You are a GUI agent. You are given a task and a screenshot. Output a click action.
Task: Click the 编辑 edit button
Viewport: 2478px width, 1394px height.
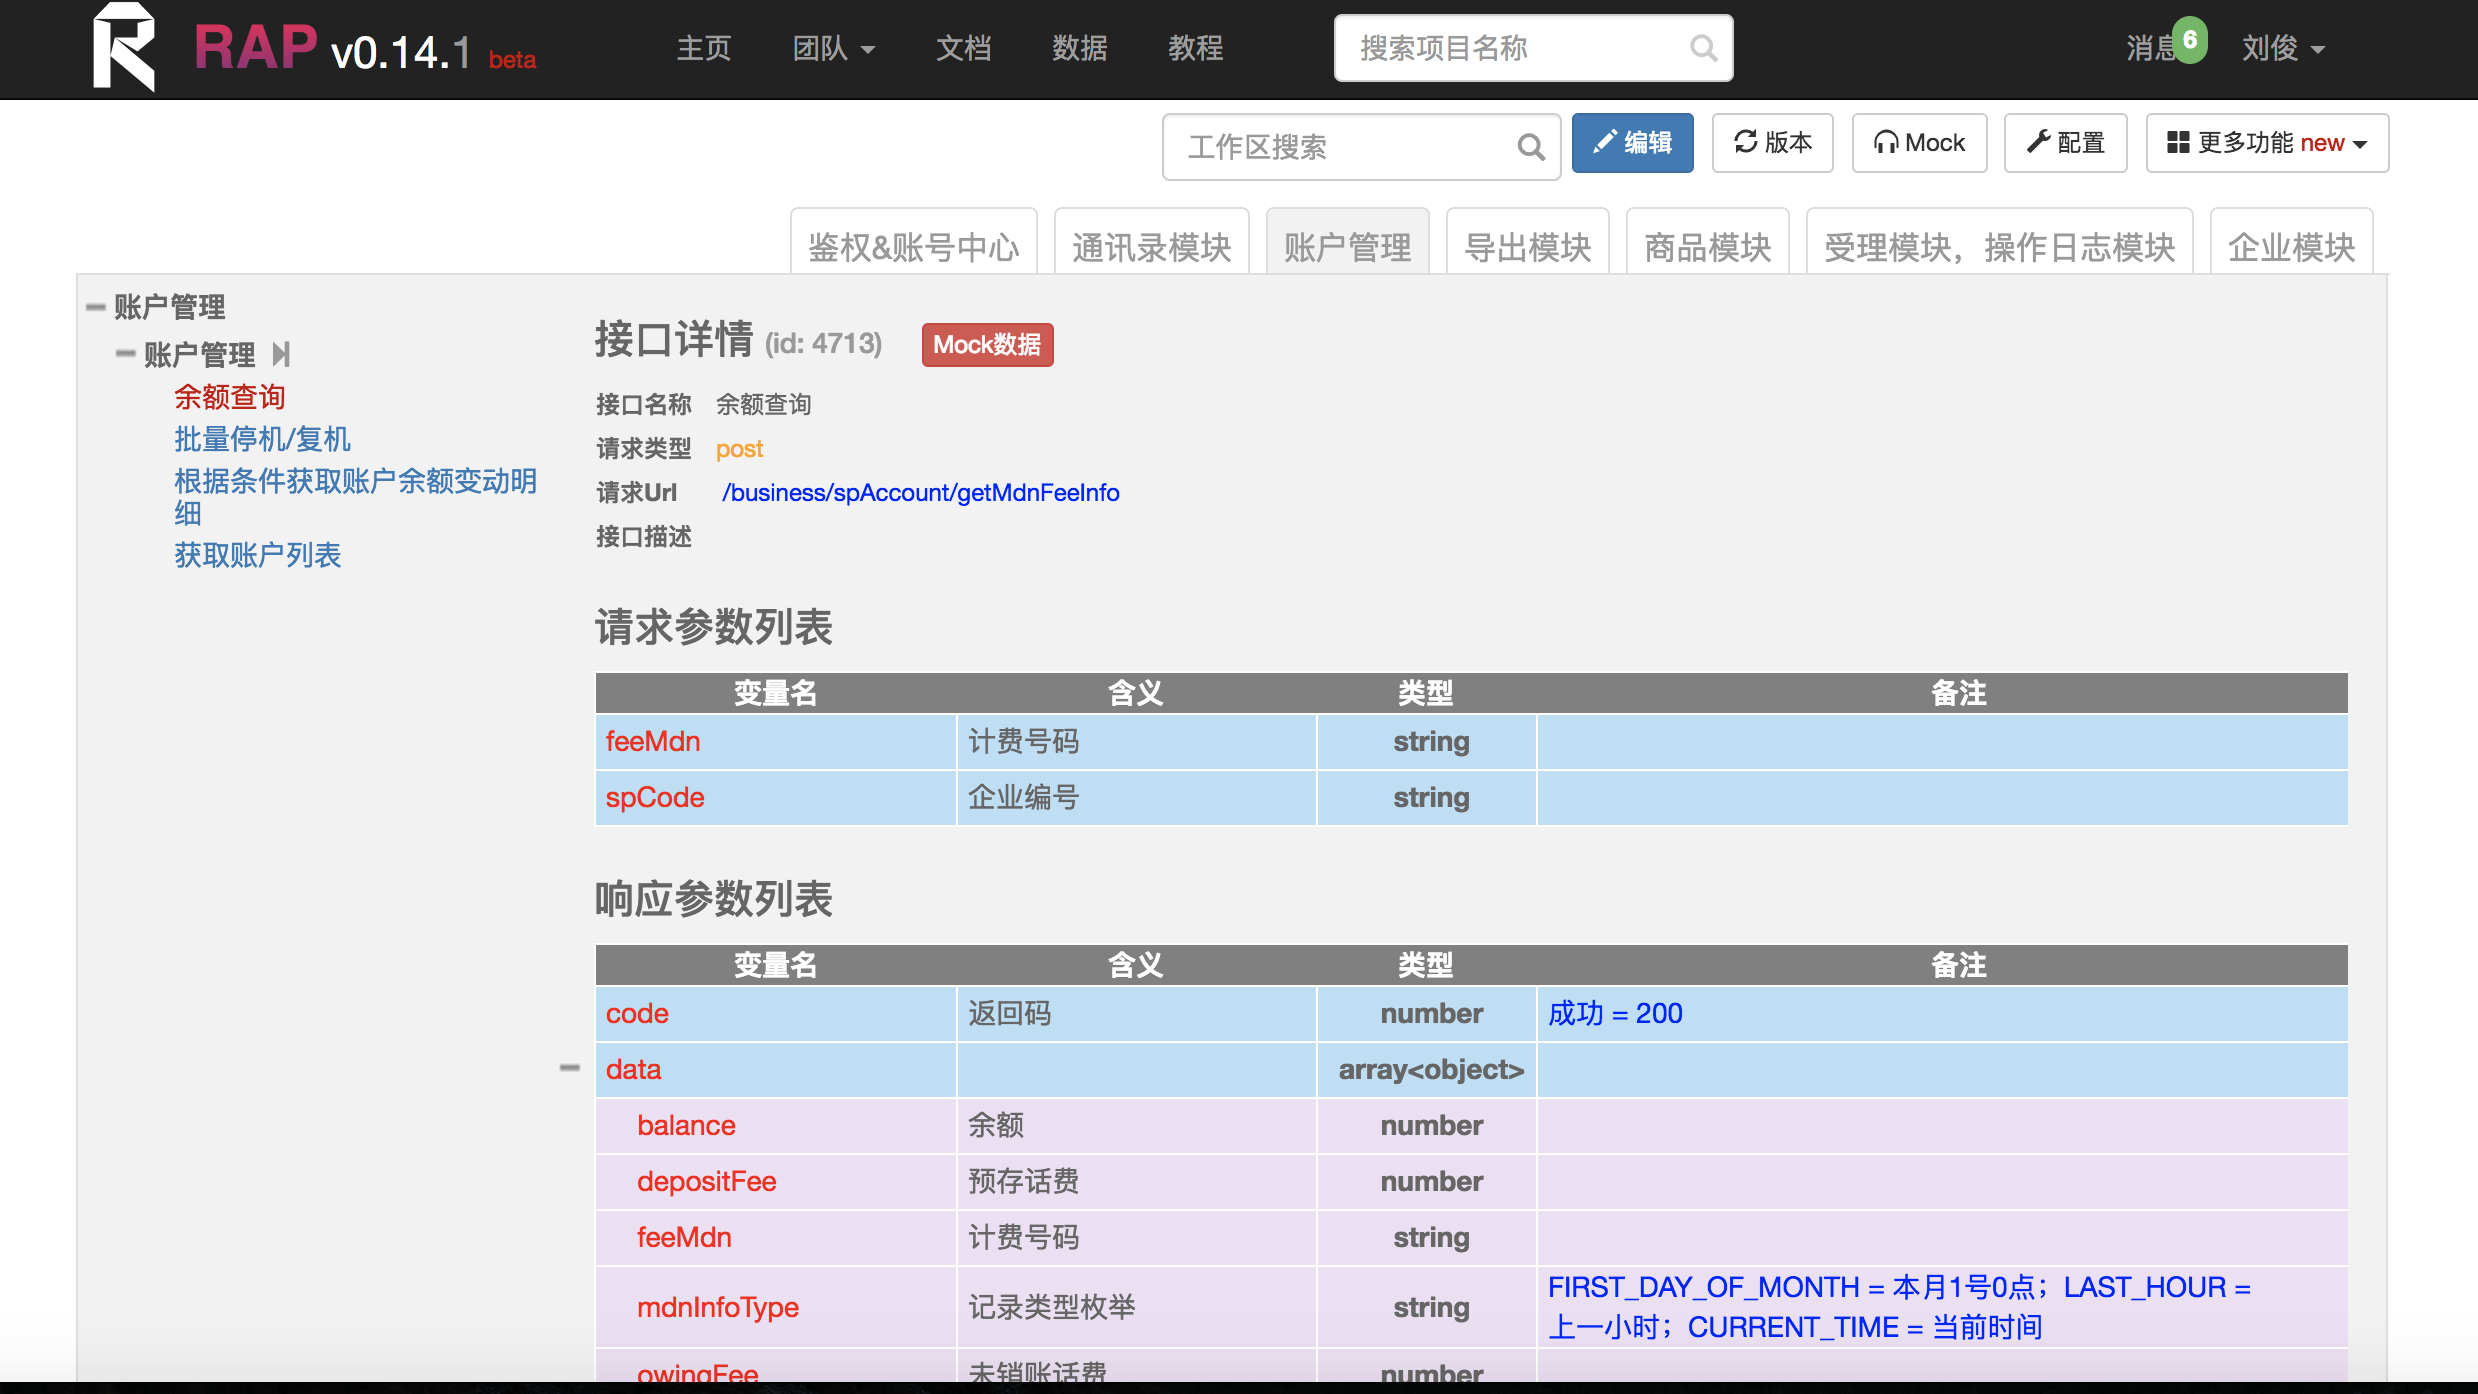pyautogui.click(x=1633, y=143)
